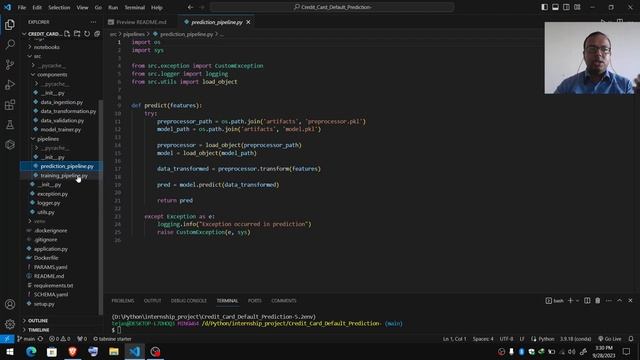Switch to the PORTS panel tab
This screenshot has height=360, width=640.
255,301
